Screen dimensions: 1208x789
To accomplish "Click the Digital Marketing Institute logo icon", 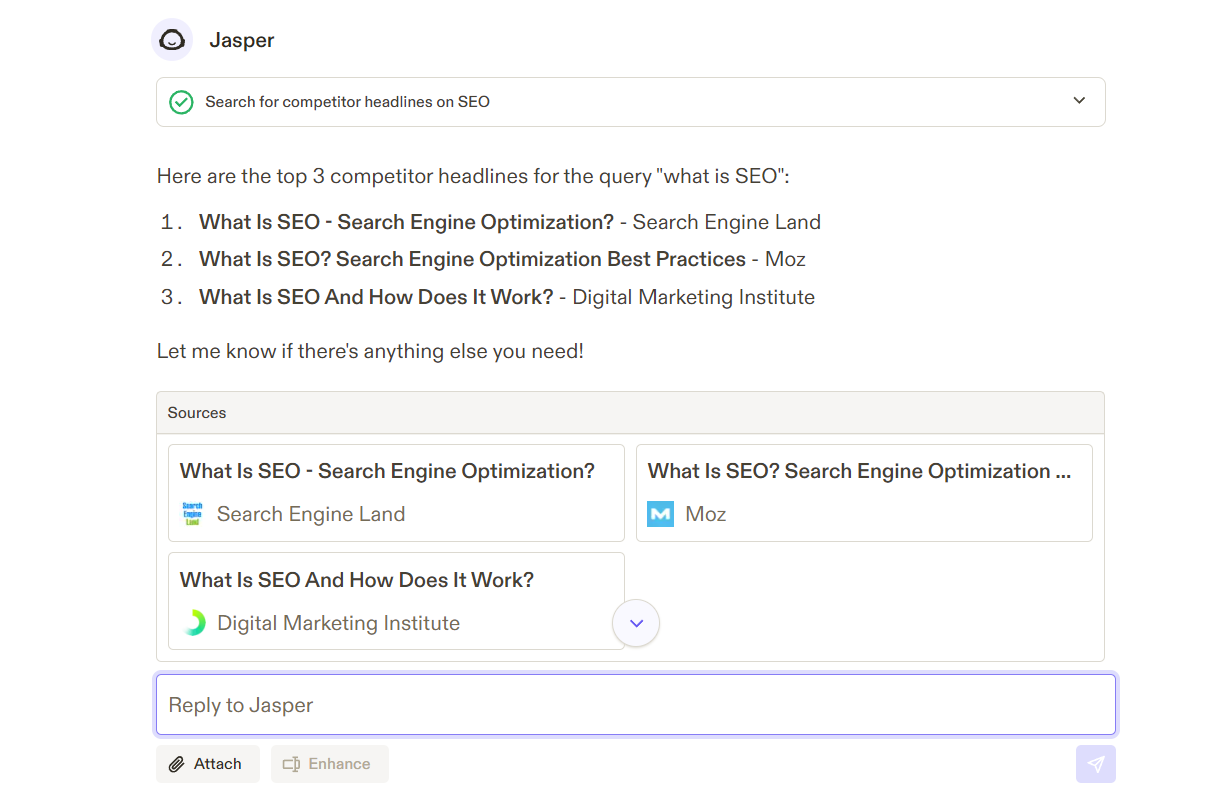I will pyautogui.click(x=193, y=623).
